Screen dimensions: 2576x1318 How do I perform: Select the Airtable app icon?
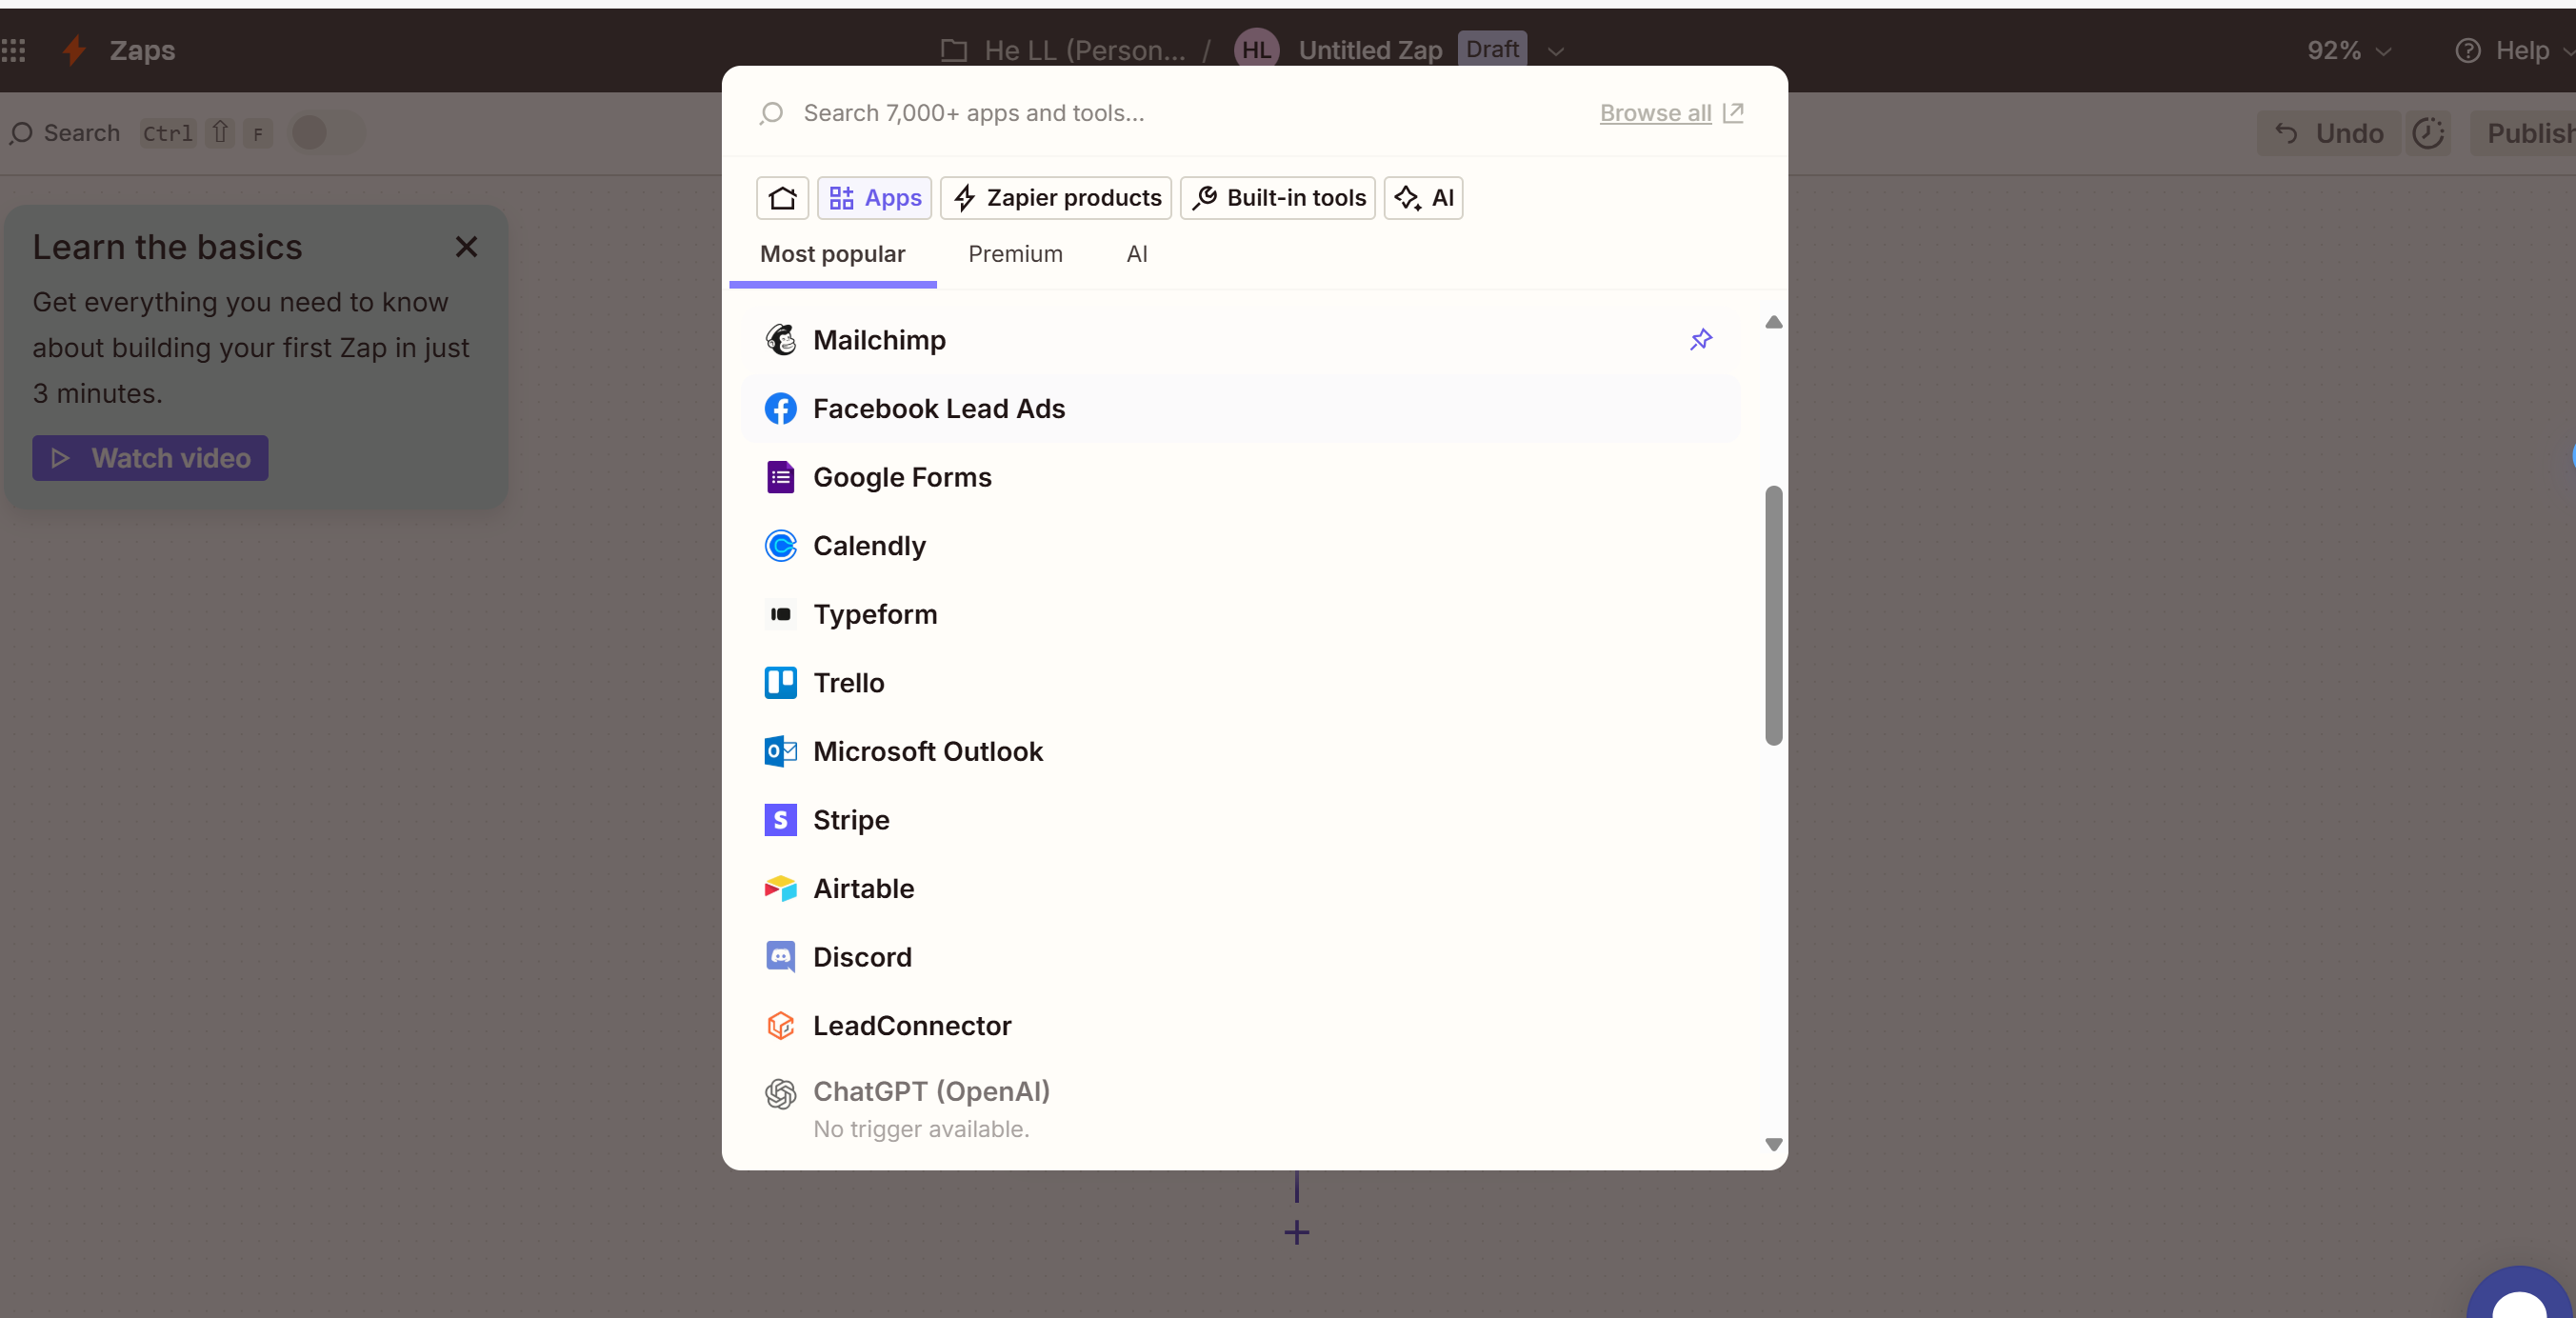click(780, 888)
